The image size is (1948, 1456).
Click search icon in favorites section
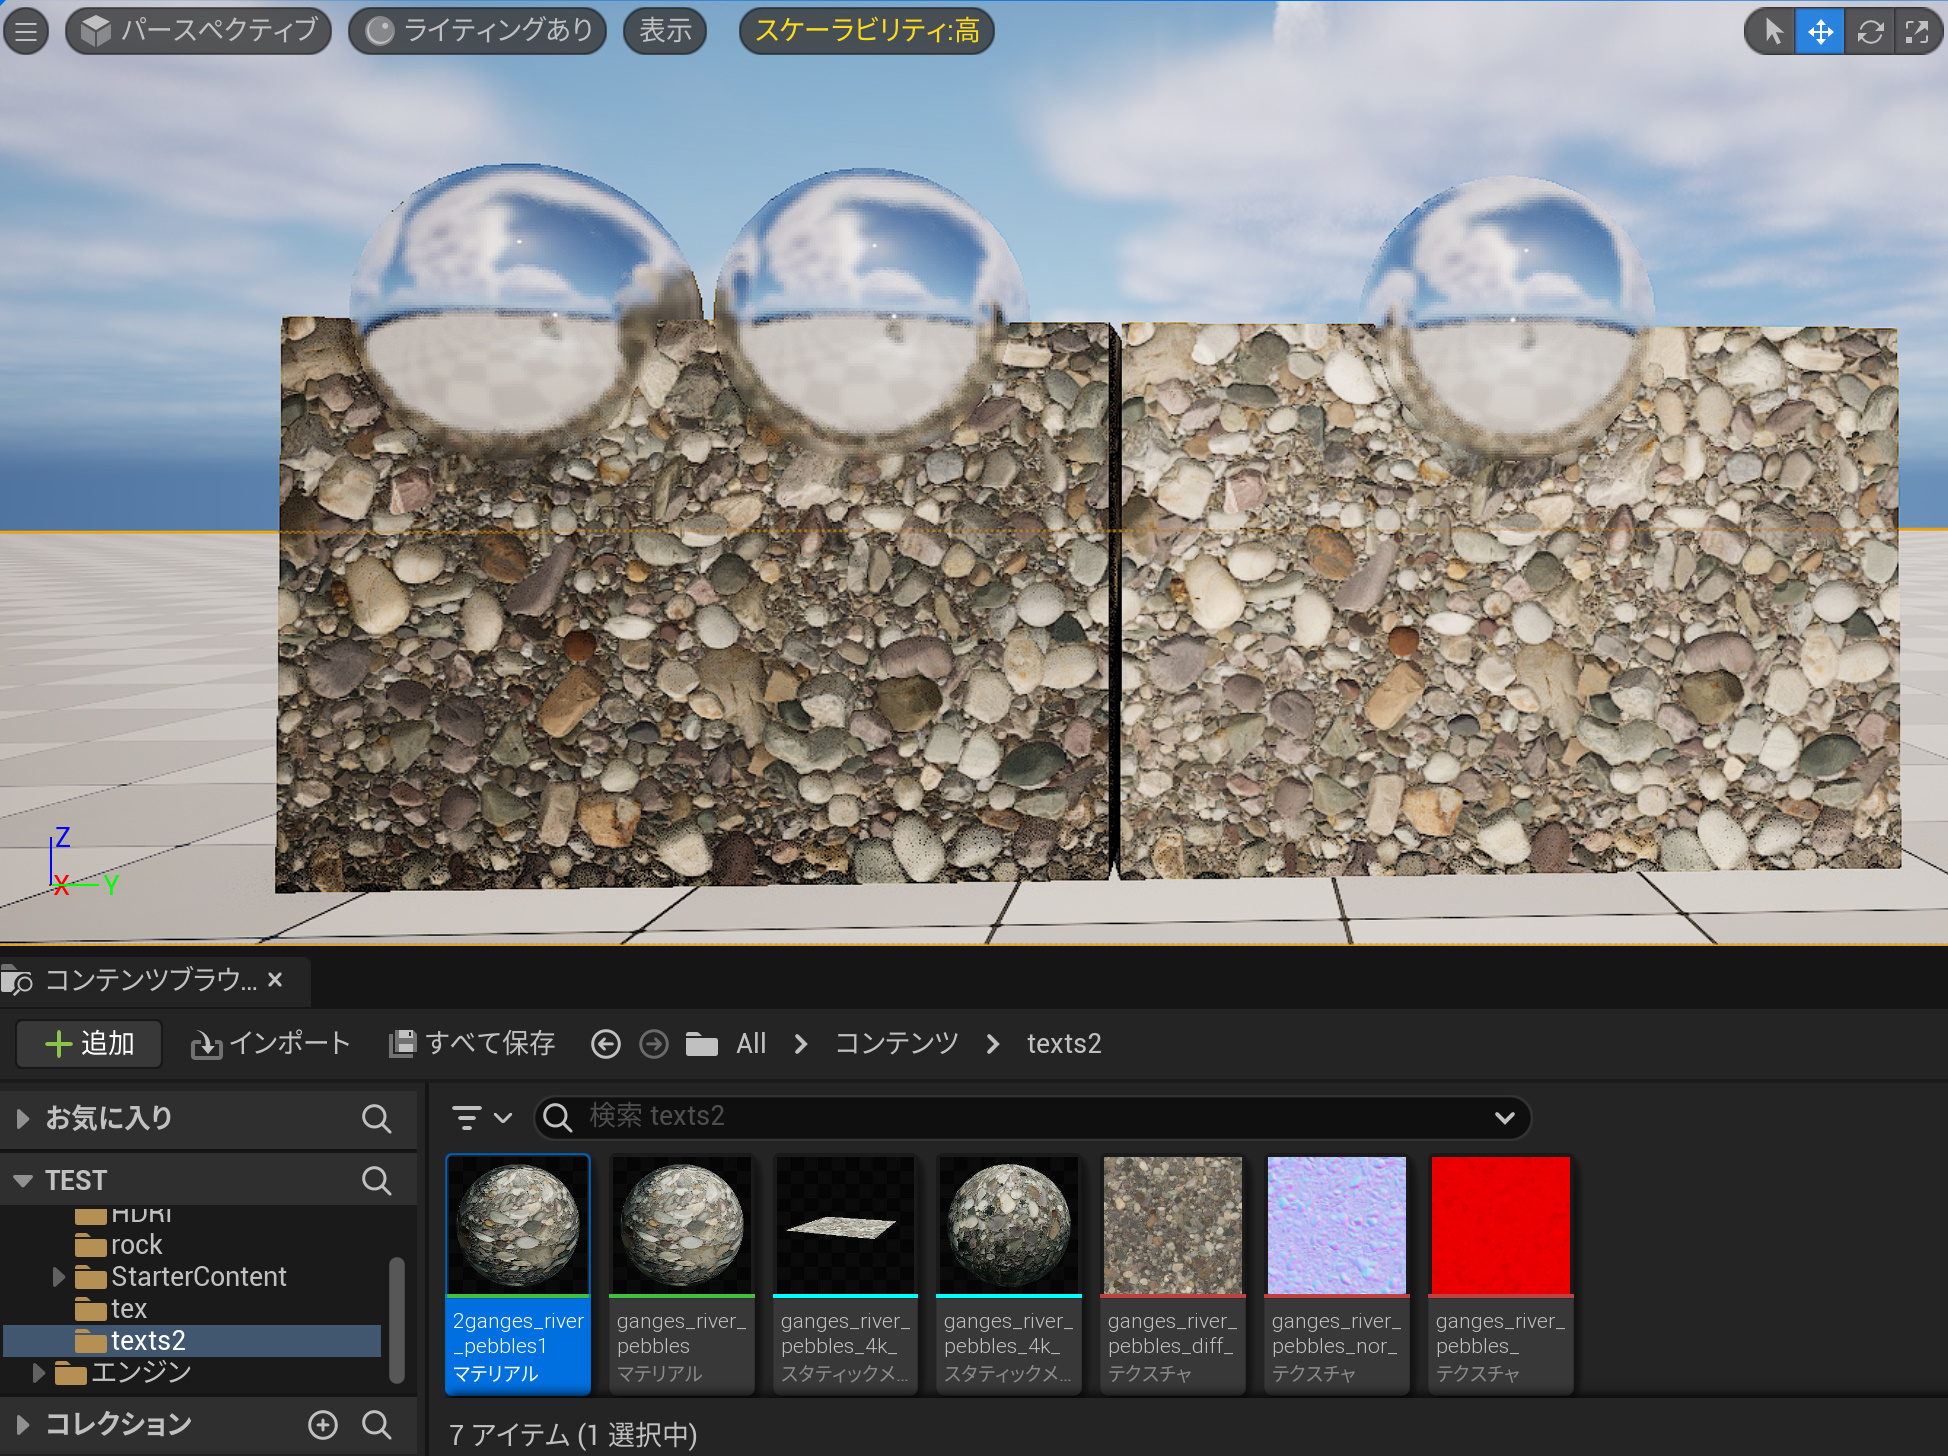pos(376,1118)
